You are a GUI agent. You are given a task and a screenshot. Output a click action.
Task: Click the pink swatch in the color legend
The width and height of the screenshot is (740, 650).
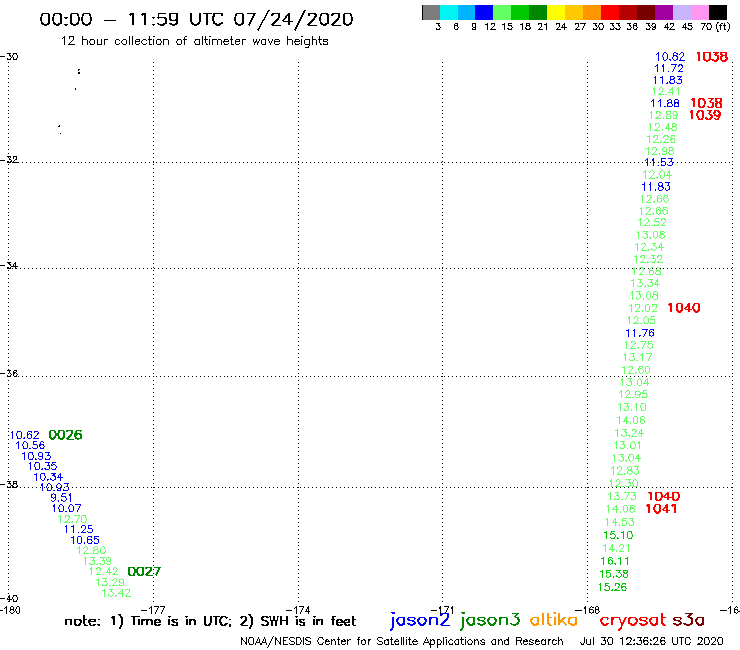(x=700, y=12)
